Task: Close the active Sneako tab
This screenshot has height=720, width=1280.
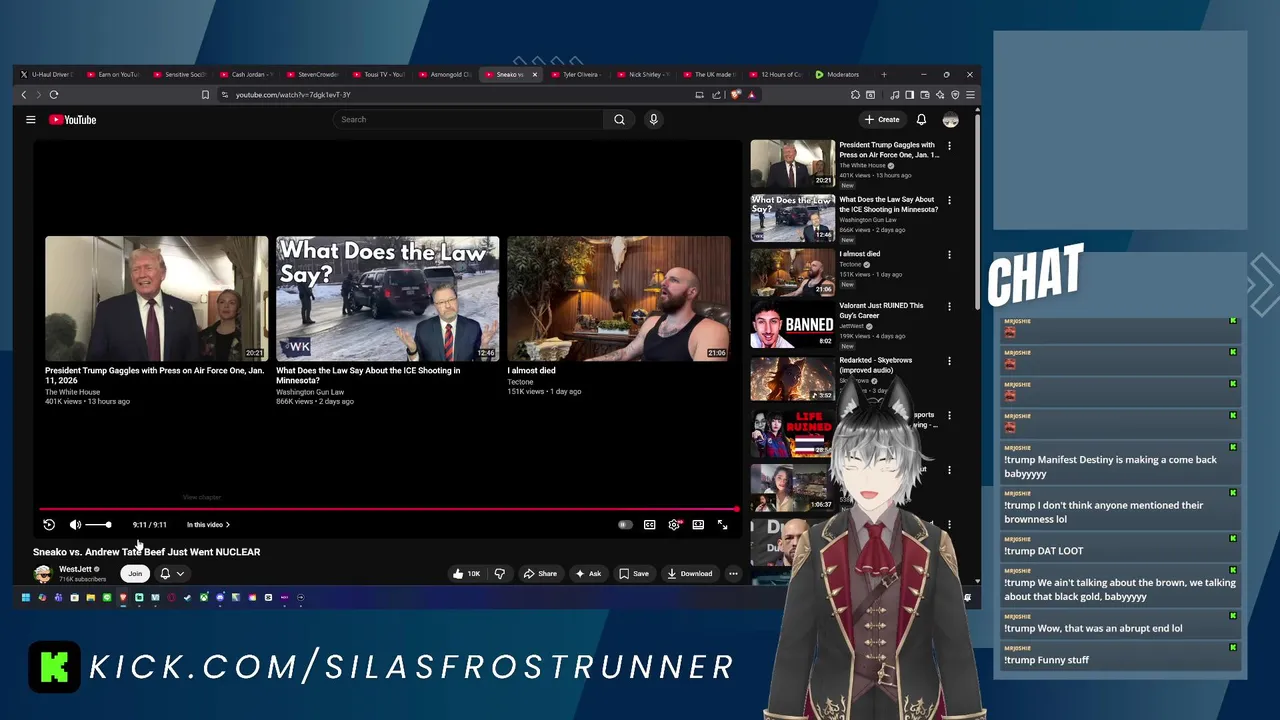Action: [534, 75]
